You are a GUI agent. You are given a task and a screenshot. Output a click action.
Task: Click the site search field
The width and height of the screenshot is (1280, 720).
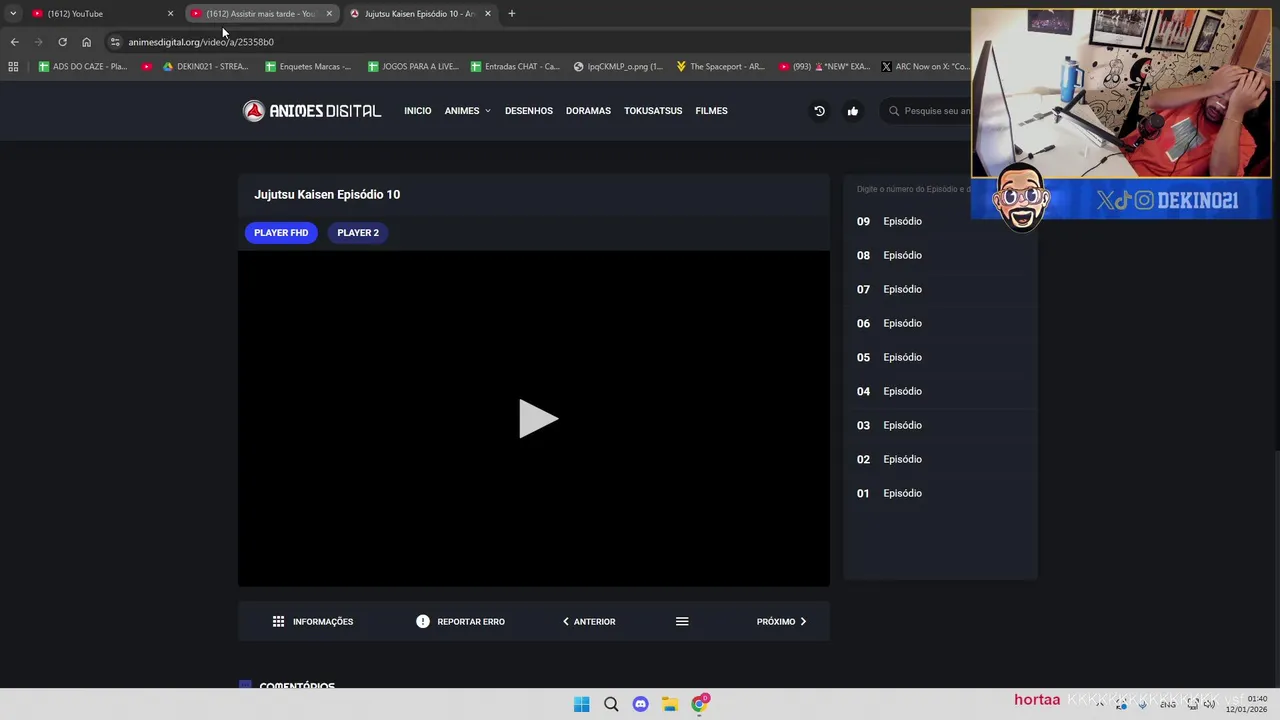coord(930,111)
